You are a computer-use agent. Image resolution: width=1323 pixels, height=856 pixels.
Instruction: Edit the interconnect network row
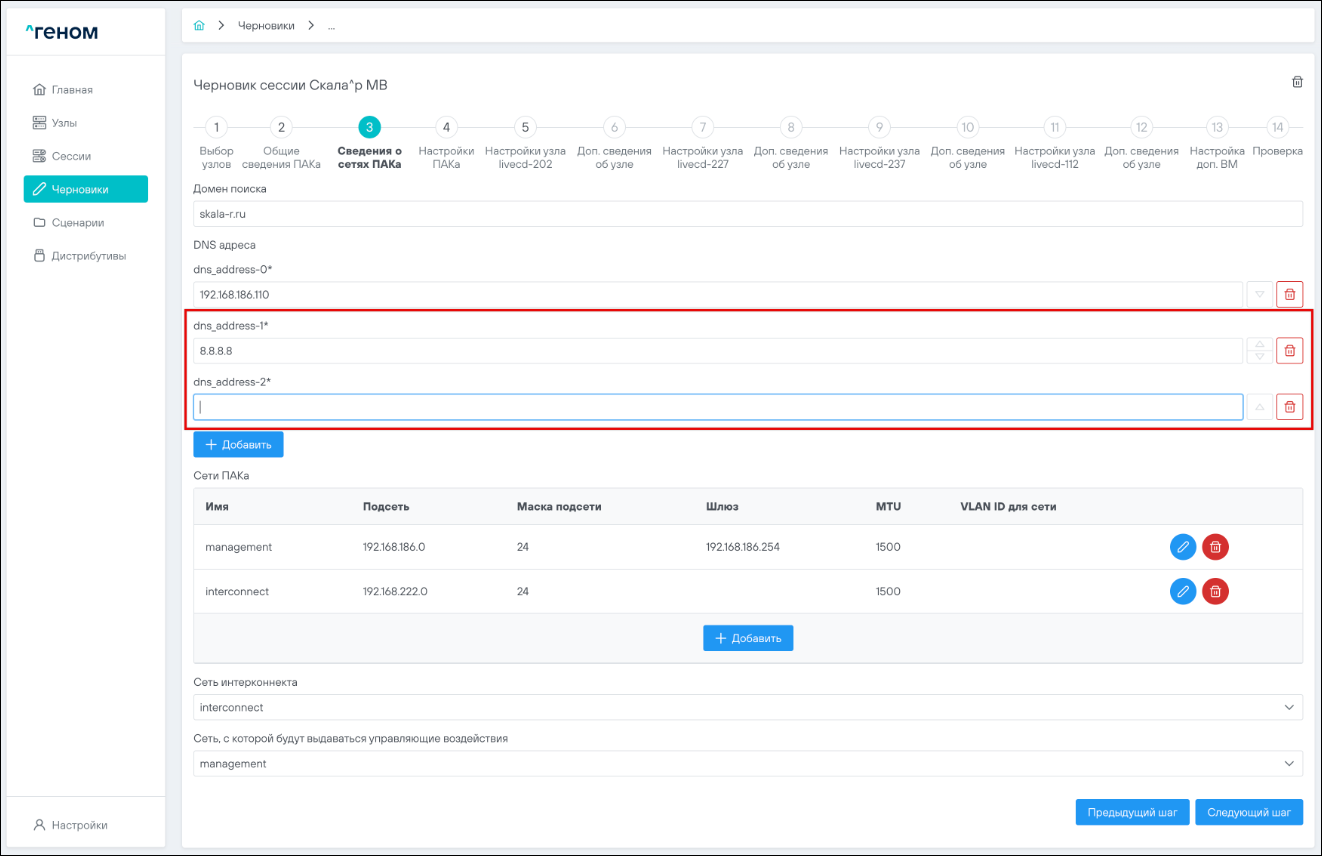click(x=1183, y=591)
